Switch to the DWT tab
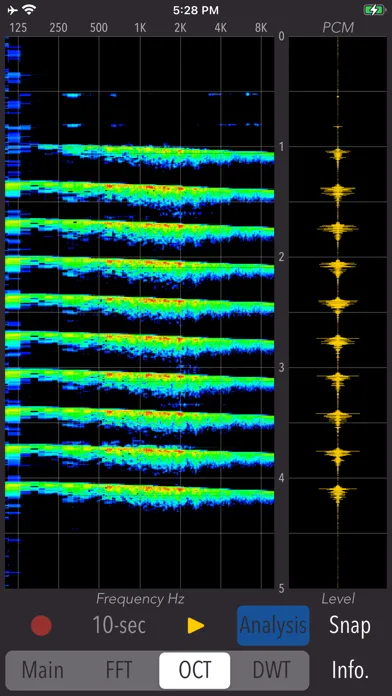Image resolution: width=392 pixels, height=696 pixels. click(x=271, y=670)
